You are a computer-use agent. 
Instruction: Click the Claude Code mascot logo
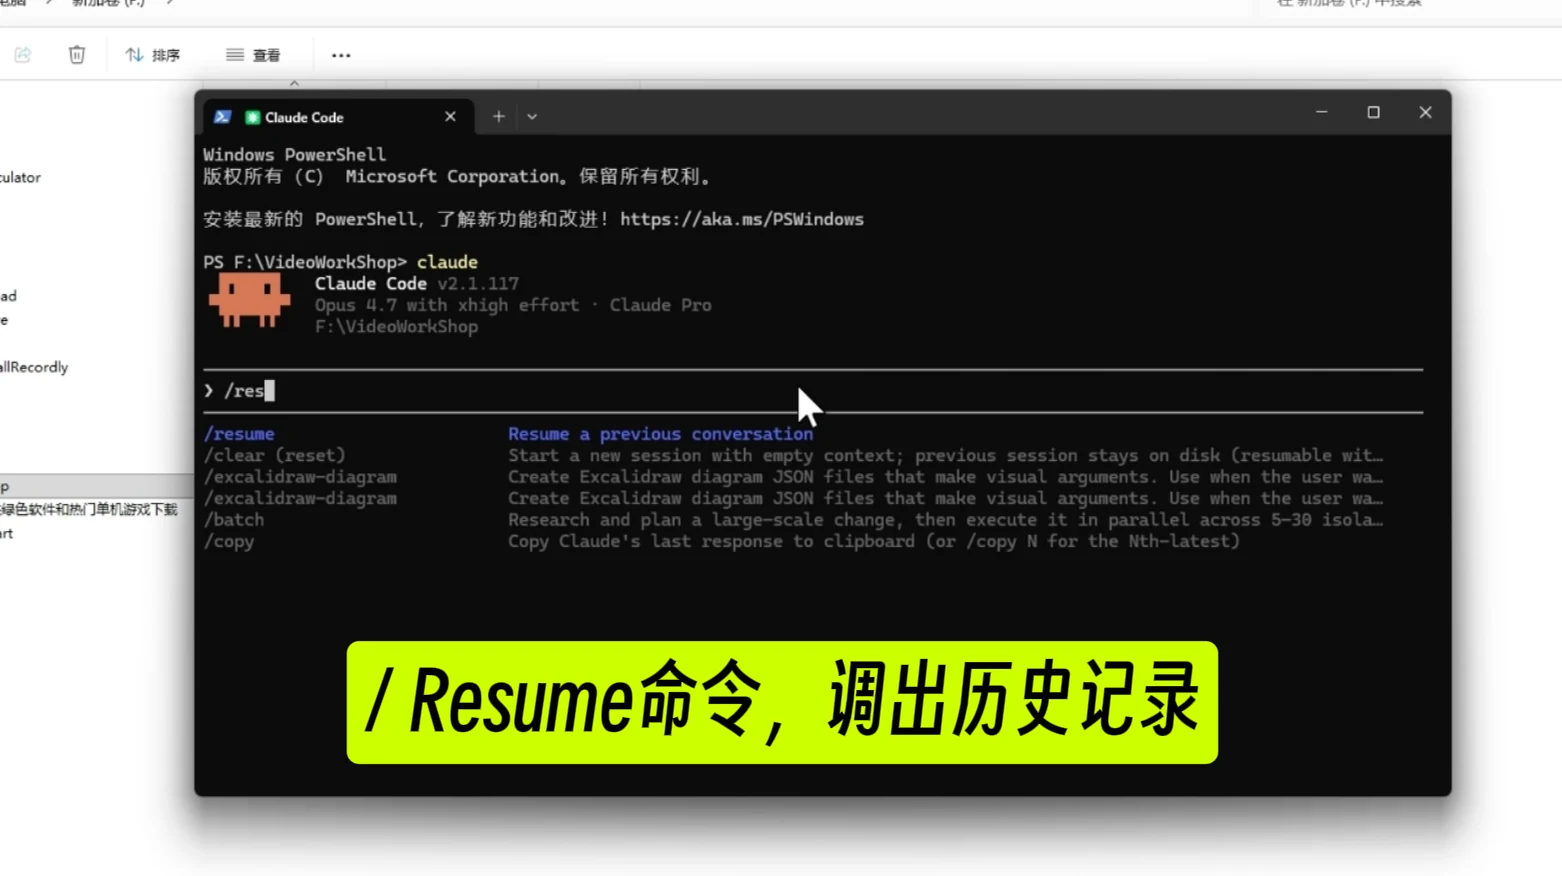click(x=249, y=301)
